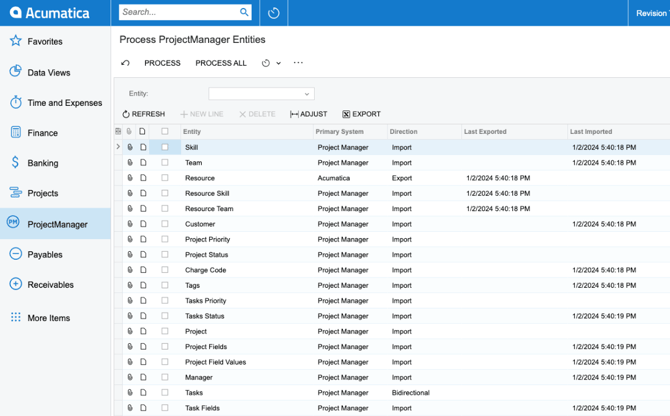Click the Time and Expenses stopwatch icon
The height and width of the screenshot is (416, 670).
16,102
